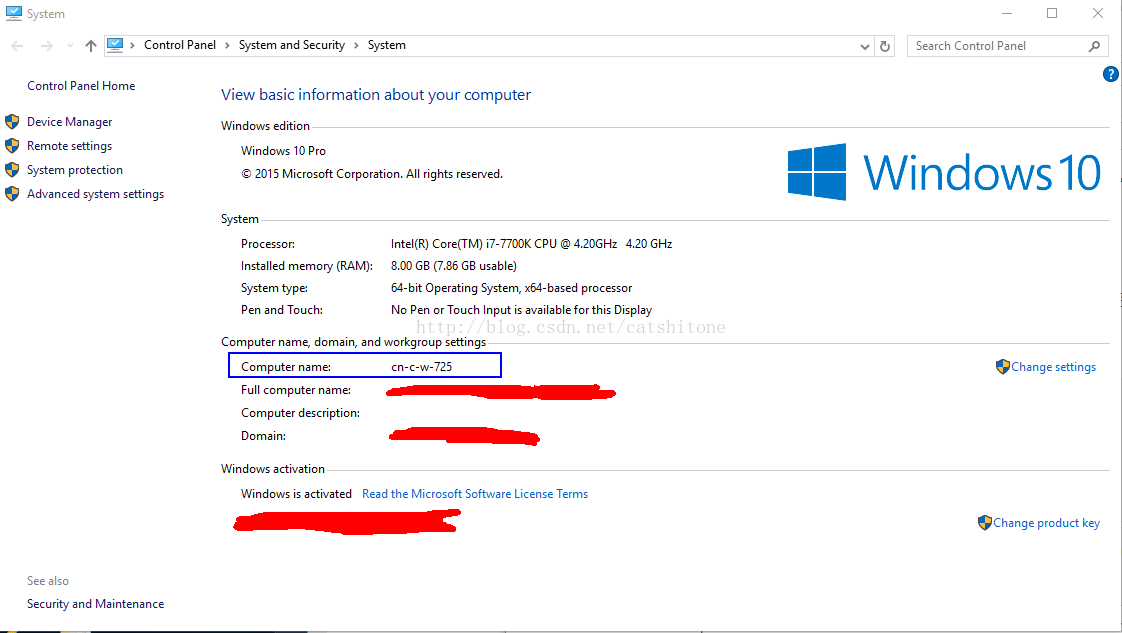
Task: Maximize the System window
Action: tap(1052, 14)
